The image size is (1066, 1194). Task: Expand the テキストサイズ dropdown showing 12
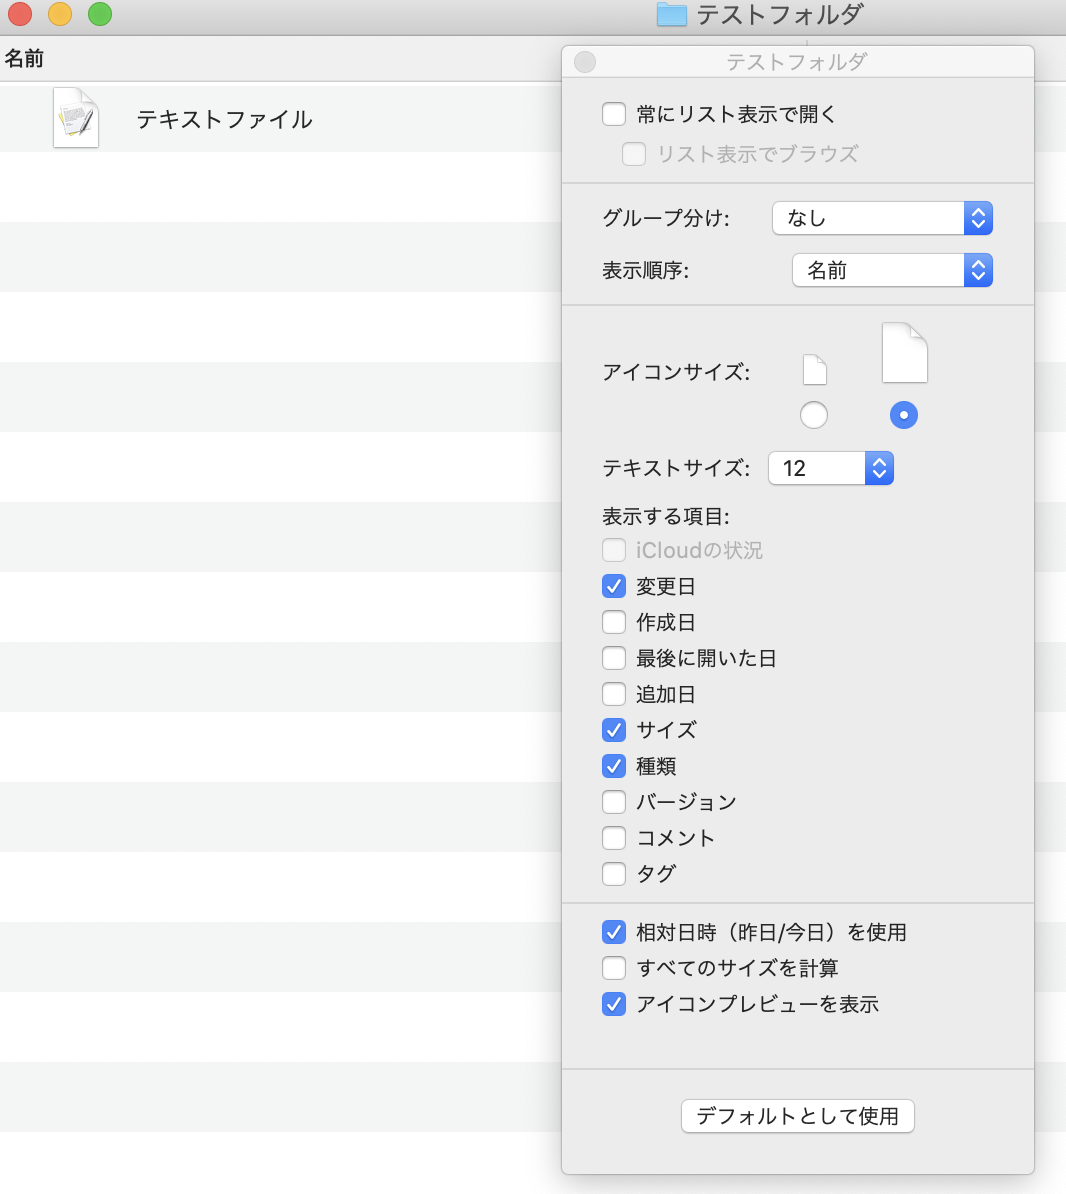(x=830, y=468)
